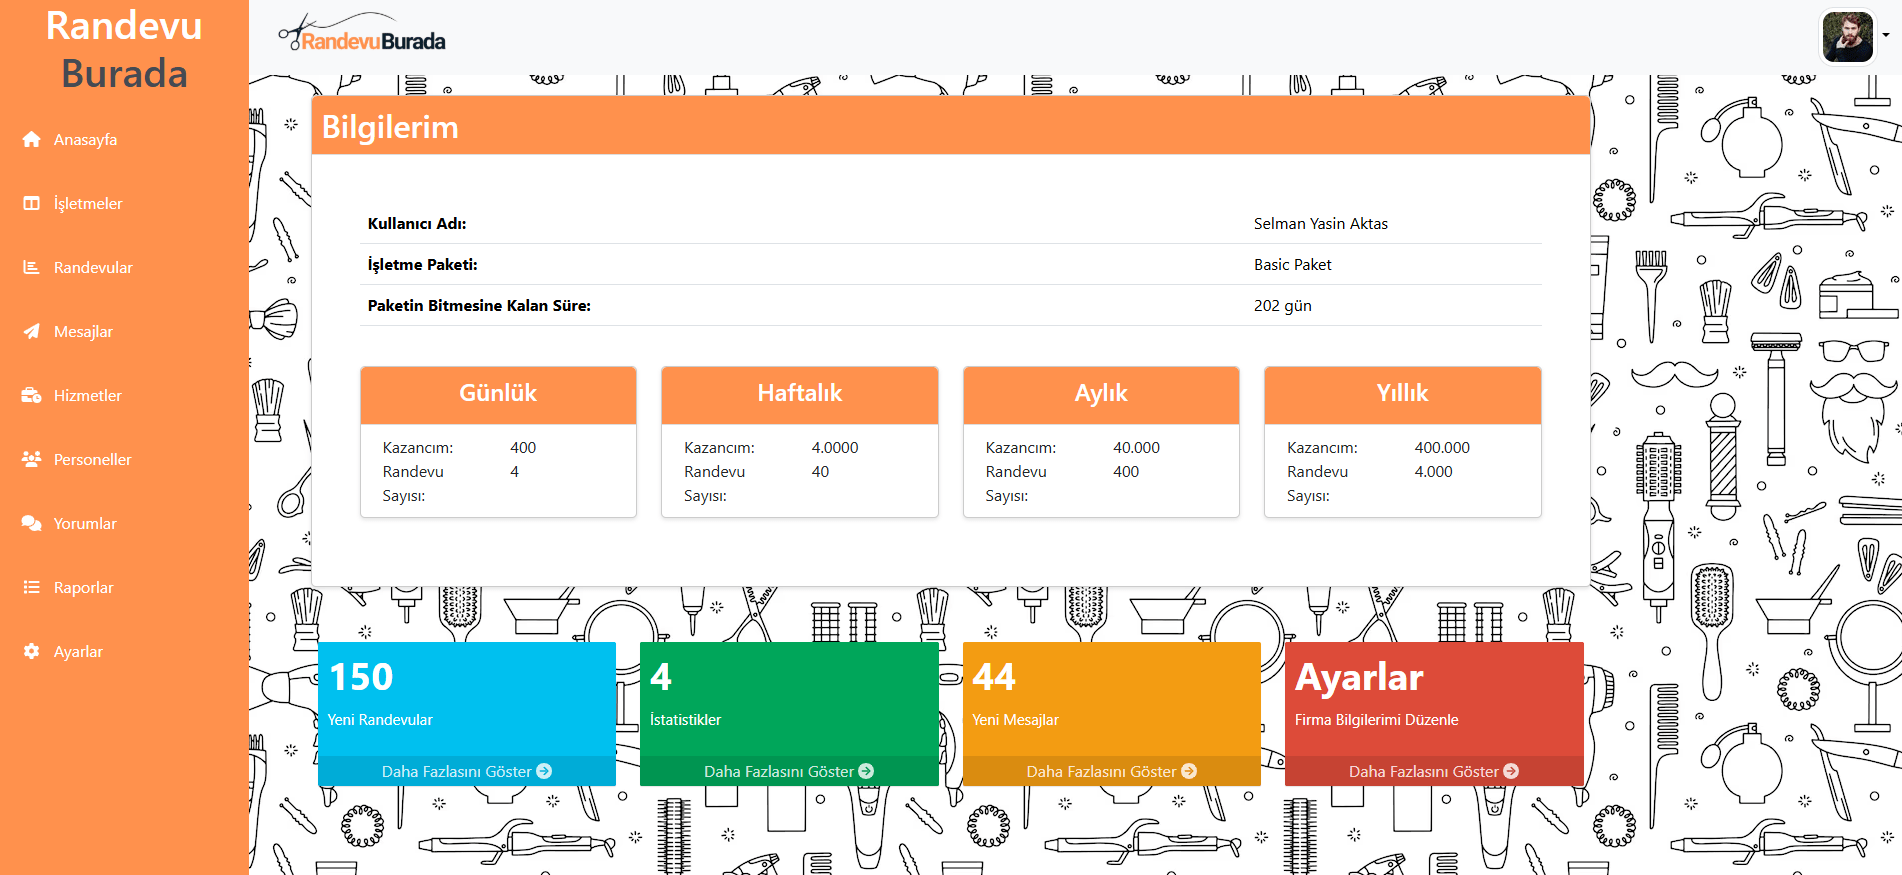This screenshot has width=1902, height=875.
Task: Click the Yeni Mesajlar label
Action: (1015, 720)
